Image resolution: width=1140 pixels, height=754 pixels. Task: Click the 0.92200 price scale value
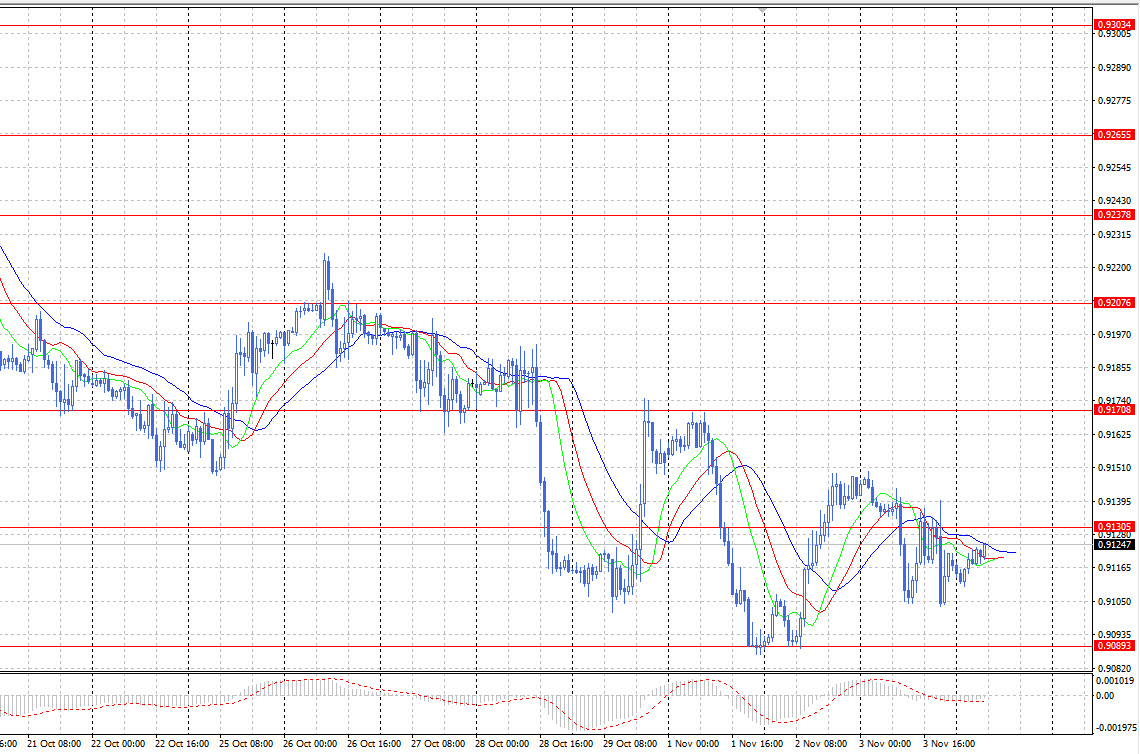(x=1115, y=268)
